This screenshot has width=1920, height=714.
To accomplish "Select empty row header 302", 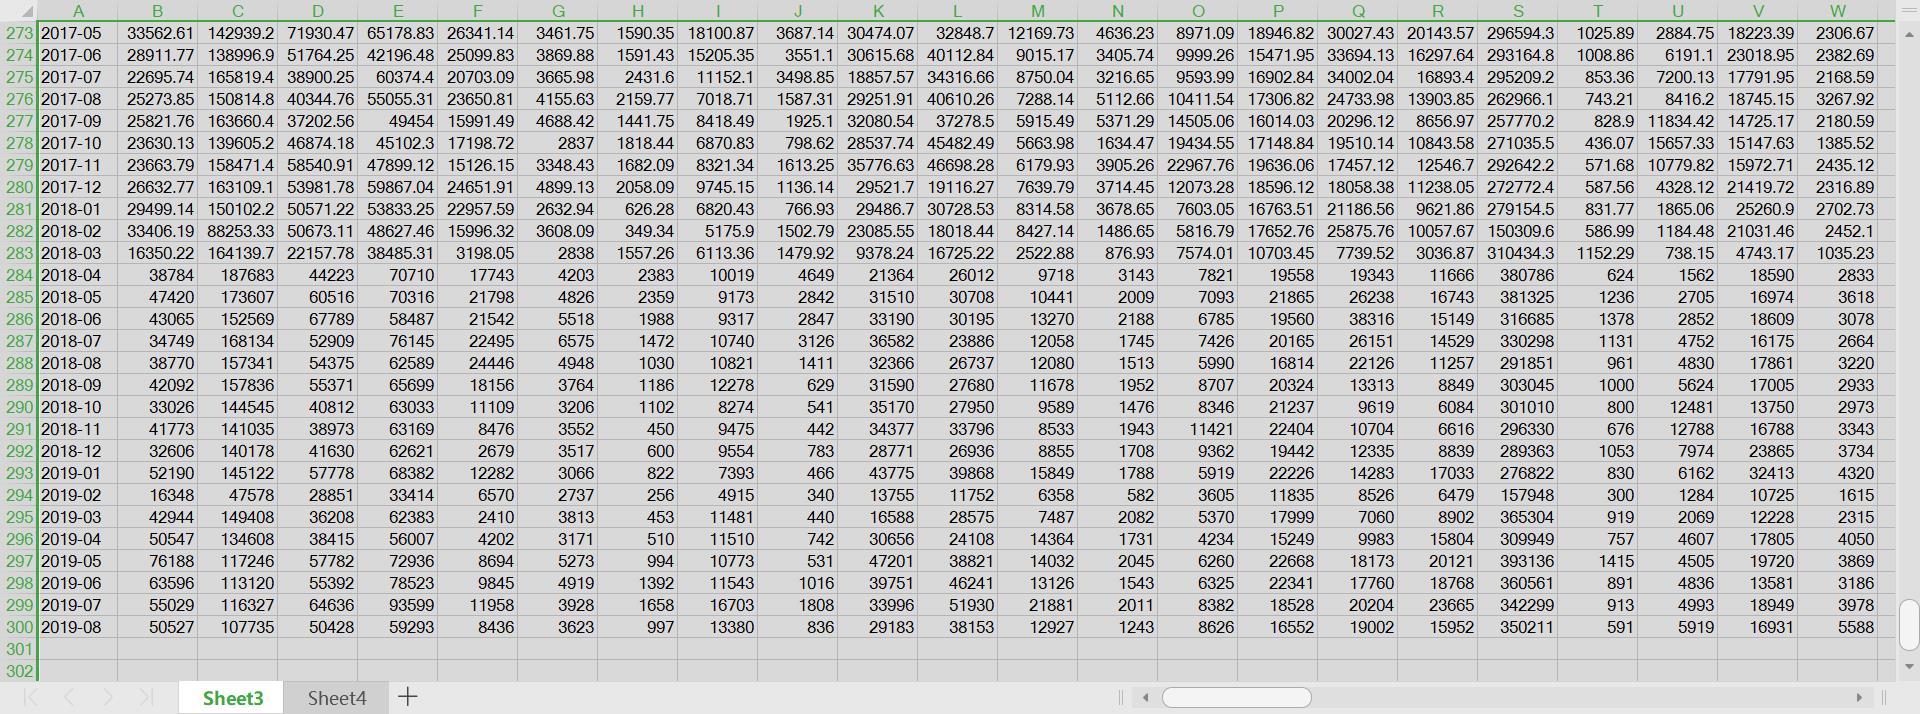I will [x=19, y=671].
